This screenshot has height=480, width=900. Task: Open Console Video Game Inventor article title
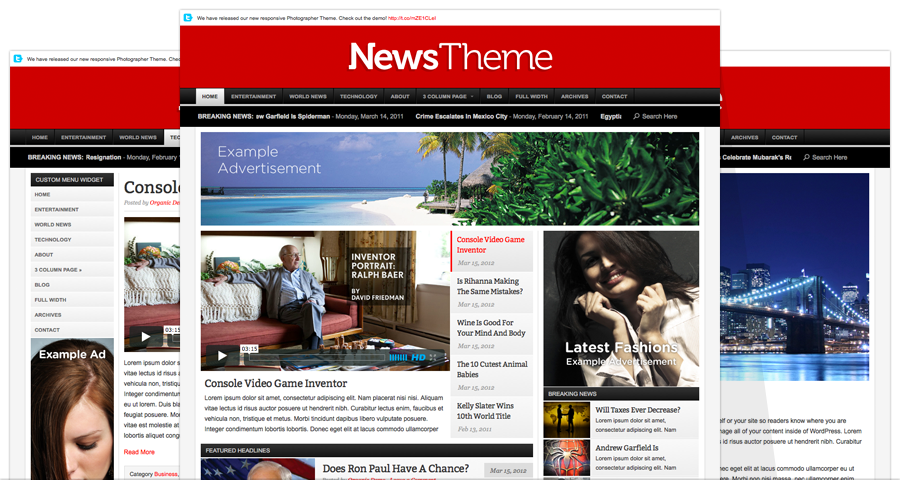coord(276,383)
